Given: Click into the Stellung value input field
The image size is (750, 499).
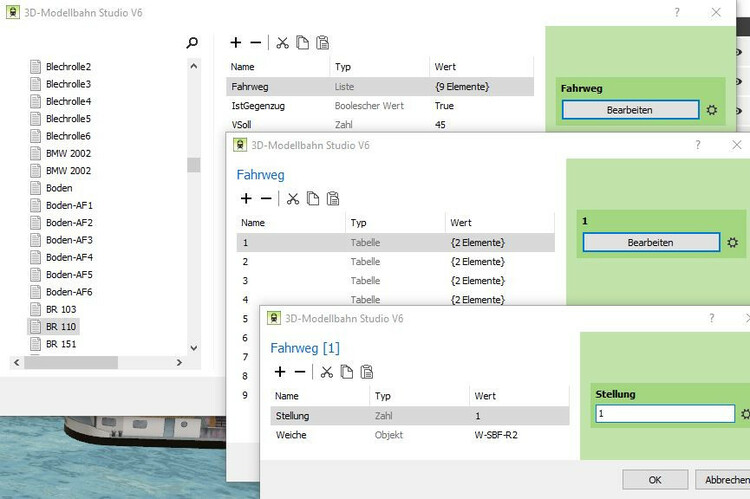Looking at the screenshot, I should [665, 414].
